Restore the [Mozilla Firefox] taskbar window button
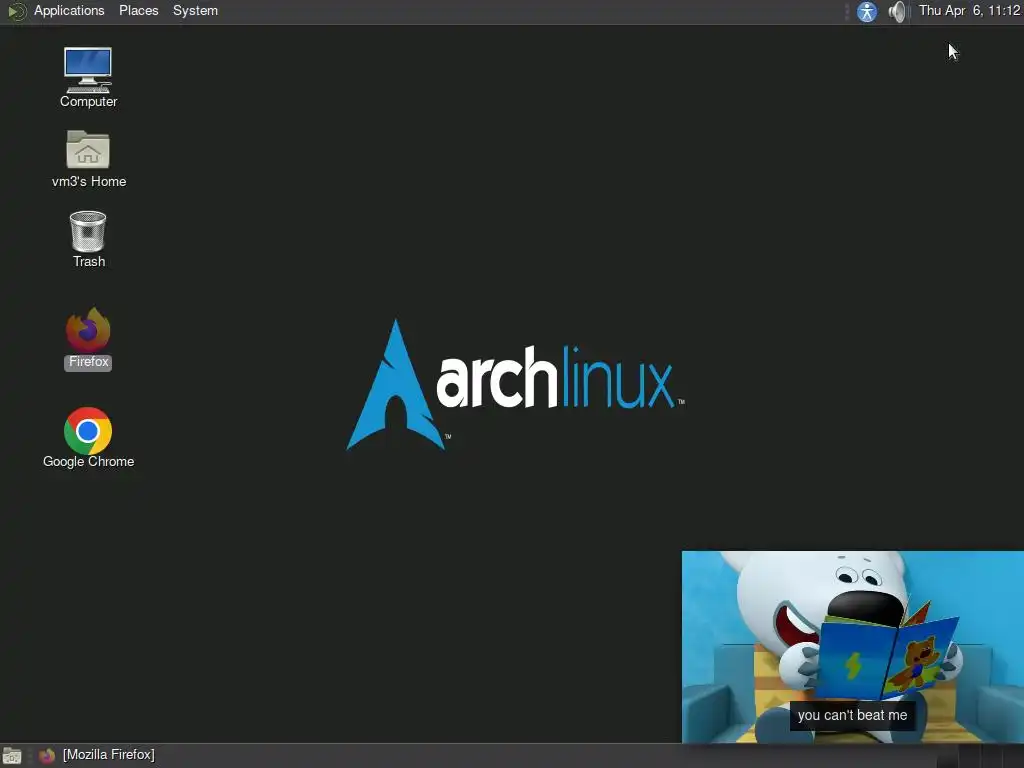 (x=97, y=755)
